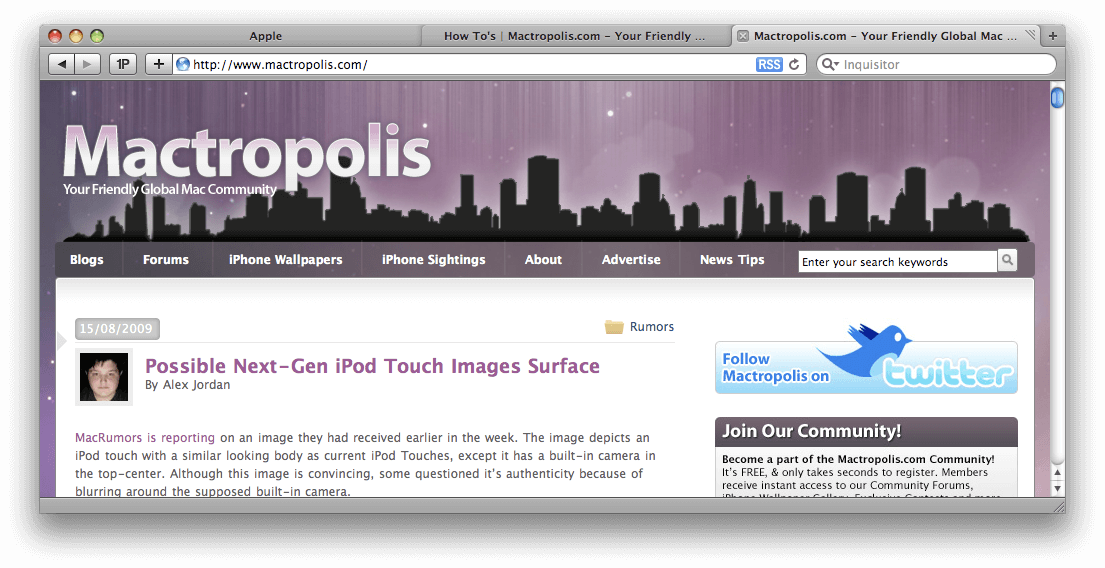This screenshot has width=1105, height=568.
Task: Click the 15/08/2009 date badge
Action: (117, 328)
